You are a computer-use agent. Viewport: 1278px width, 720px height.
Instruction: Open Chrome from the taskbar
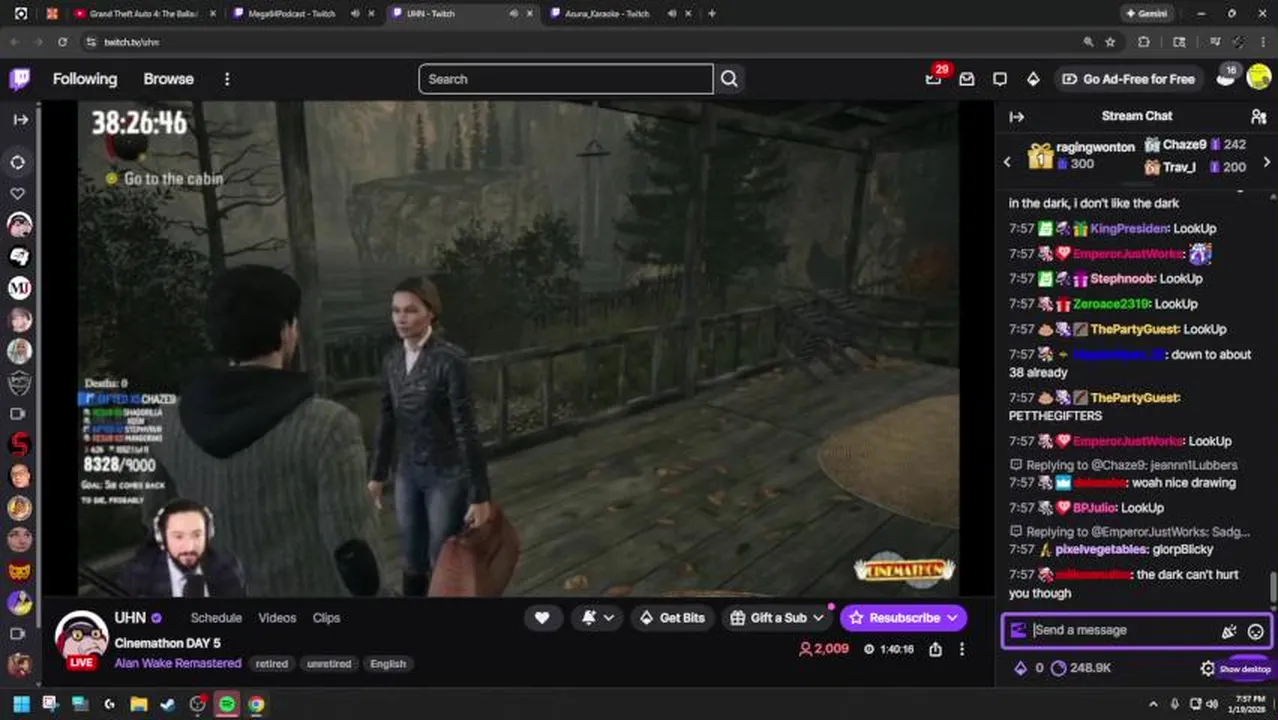pos(256,704)
